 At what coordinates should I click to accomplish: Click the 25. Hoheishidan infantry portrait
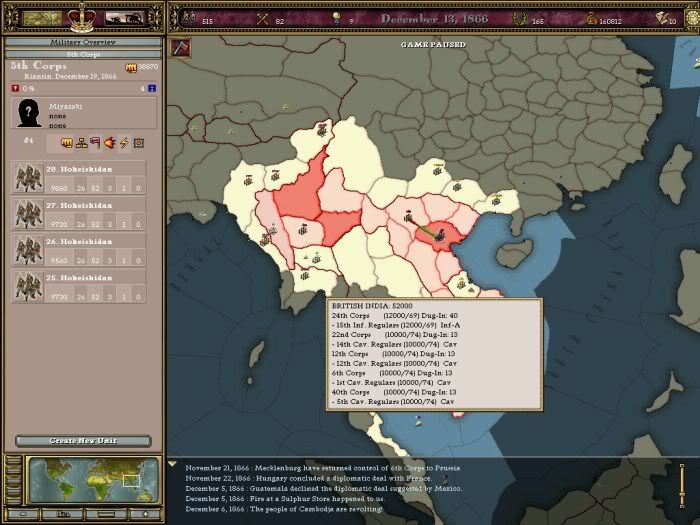pyautogui.click(x=28, y=286)
